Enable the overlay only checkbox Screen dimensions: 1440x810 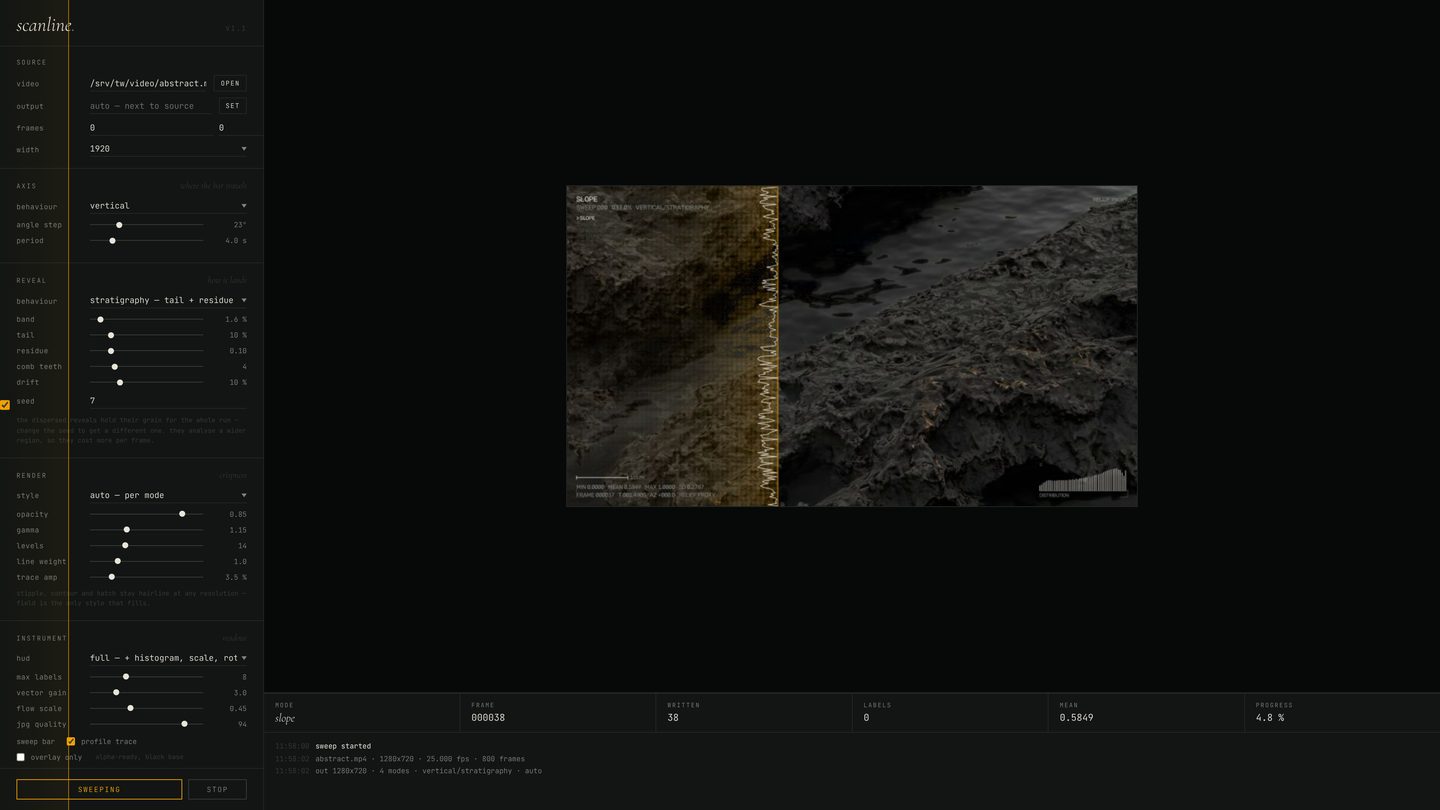pyautogui.click(x=20, y=757)
